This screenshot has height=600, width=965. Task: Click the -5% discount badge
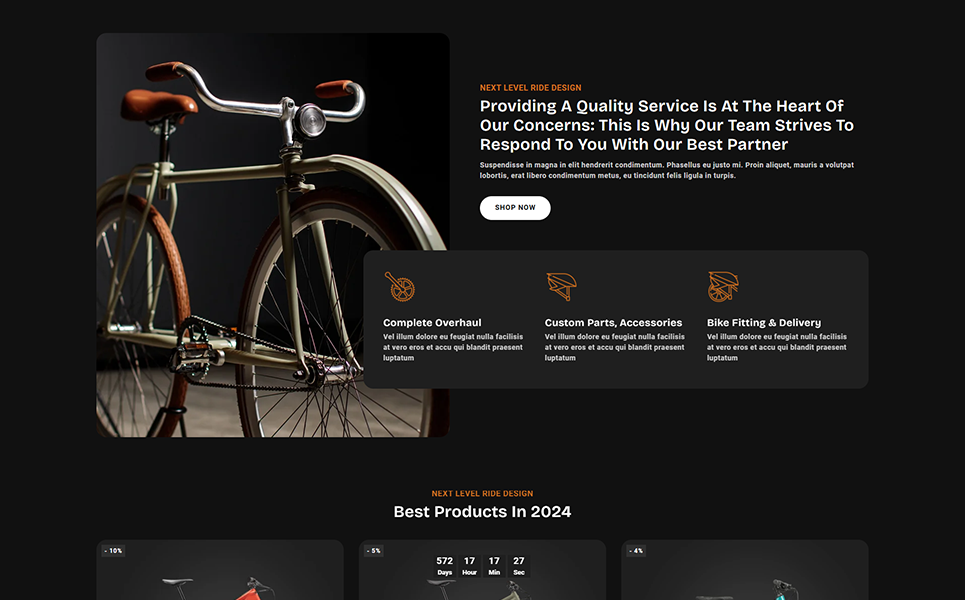[x=374, y=551]
